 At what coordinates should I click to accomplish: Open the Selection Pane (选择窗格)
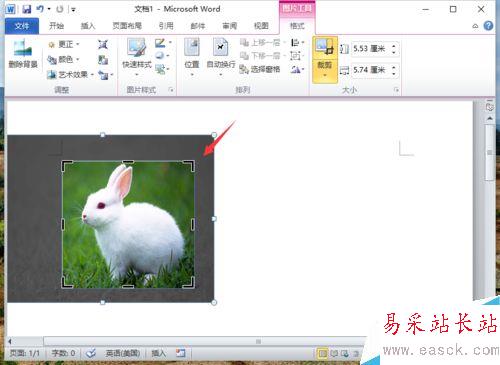pyautogui.click(x=260, y=69)
